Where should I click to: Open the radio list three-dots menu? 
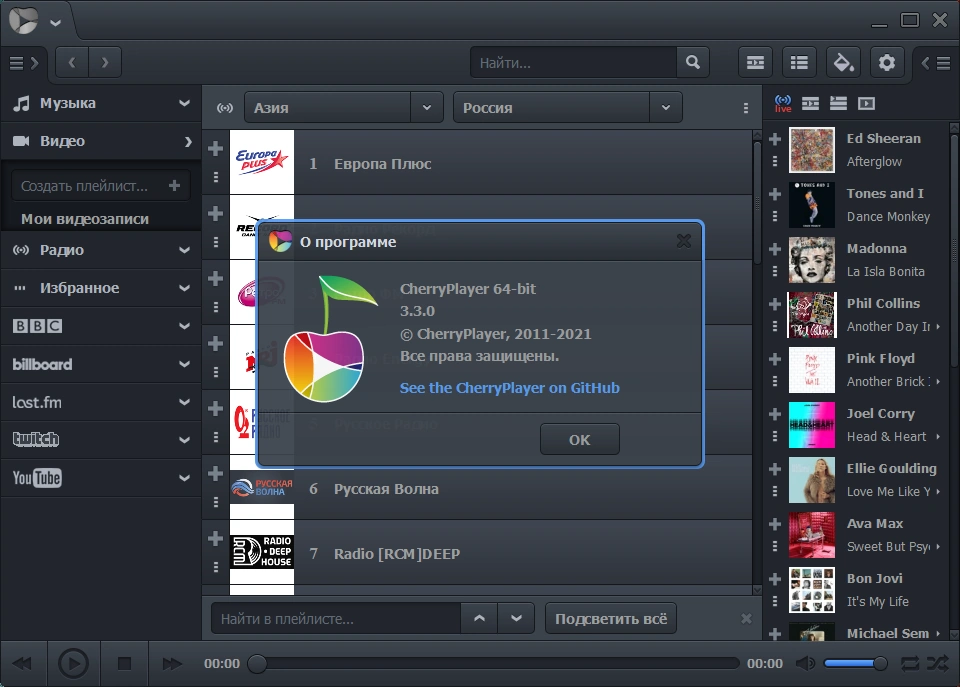[745, 108]
